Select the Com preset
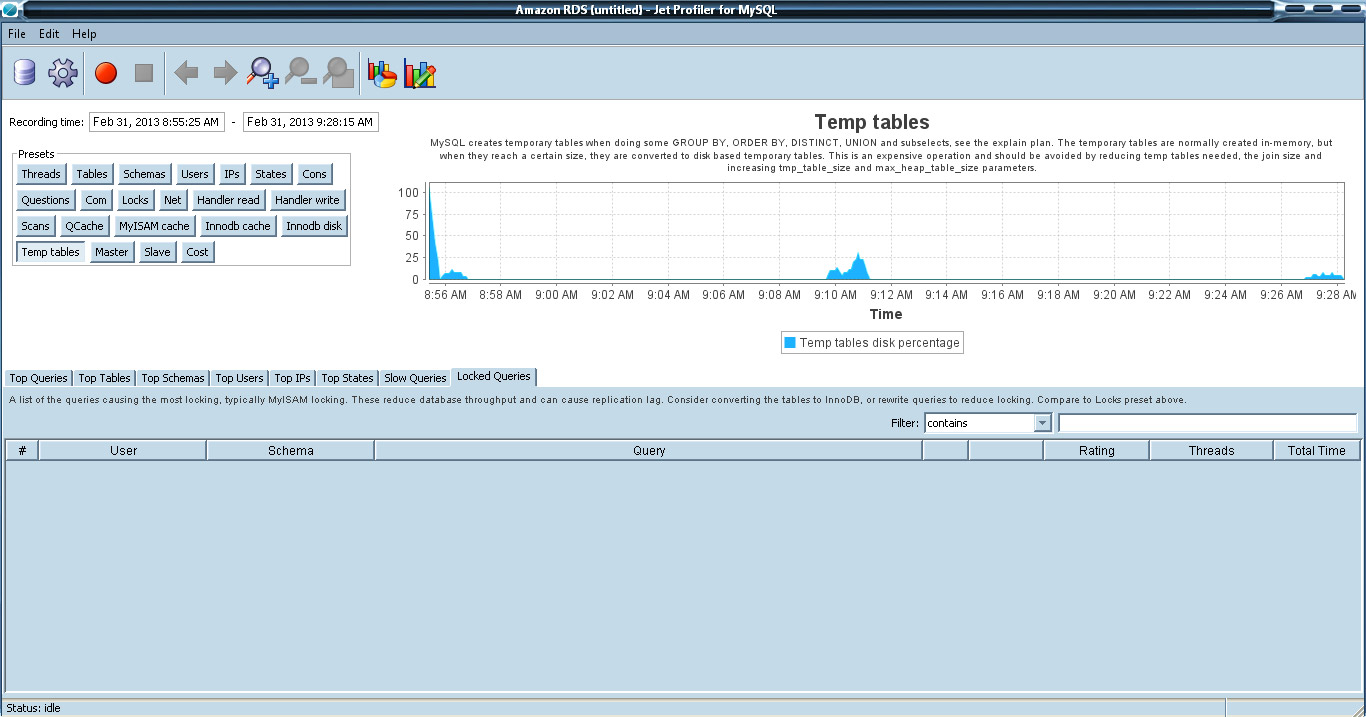Image resolution: width=1366 pixels, height=717 pixels. pyautogui.click(x=96, y=200)
